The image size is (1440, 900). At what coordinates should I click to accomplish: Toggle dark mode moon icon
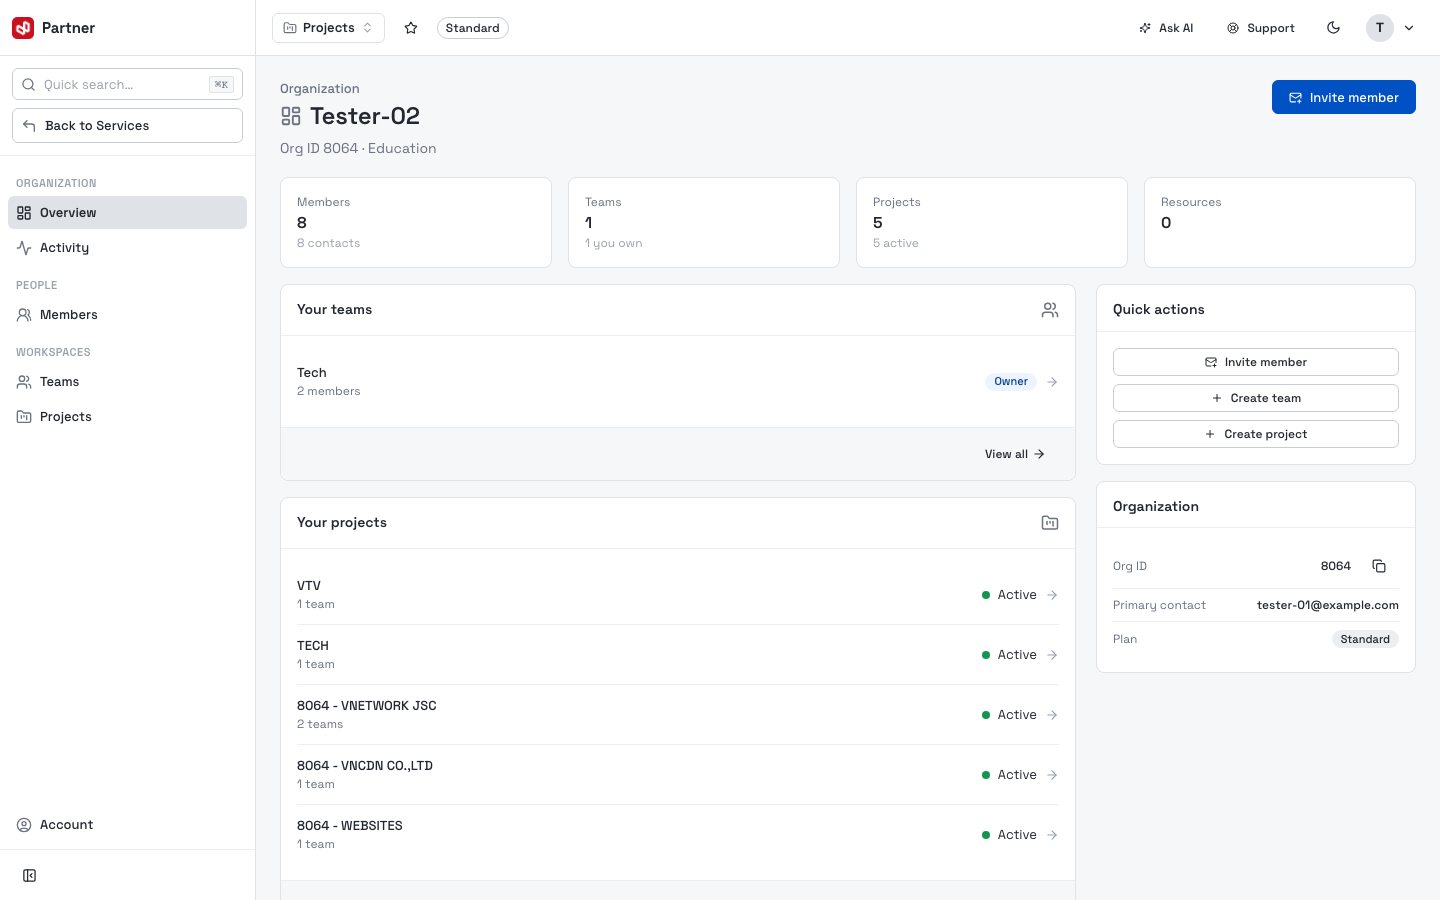click(x=1333, y=28)
